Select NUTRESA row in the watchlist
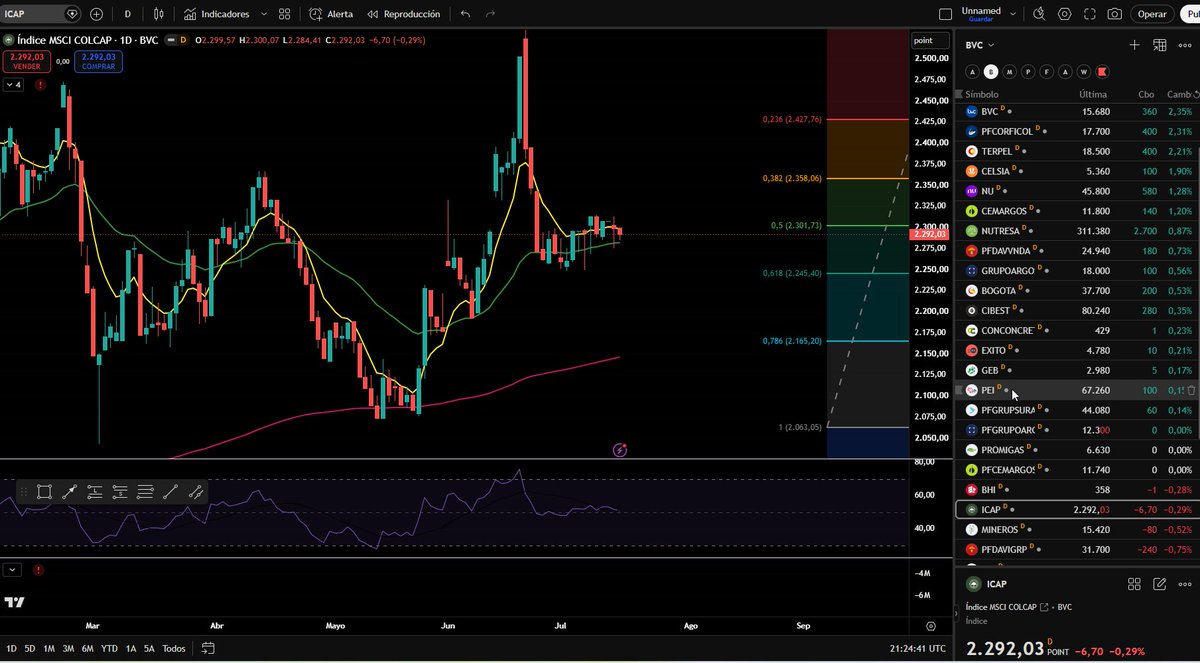This screenshot has height=663, width=1200. click(x=1078, y=231)
